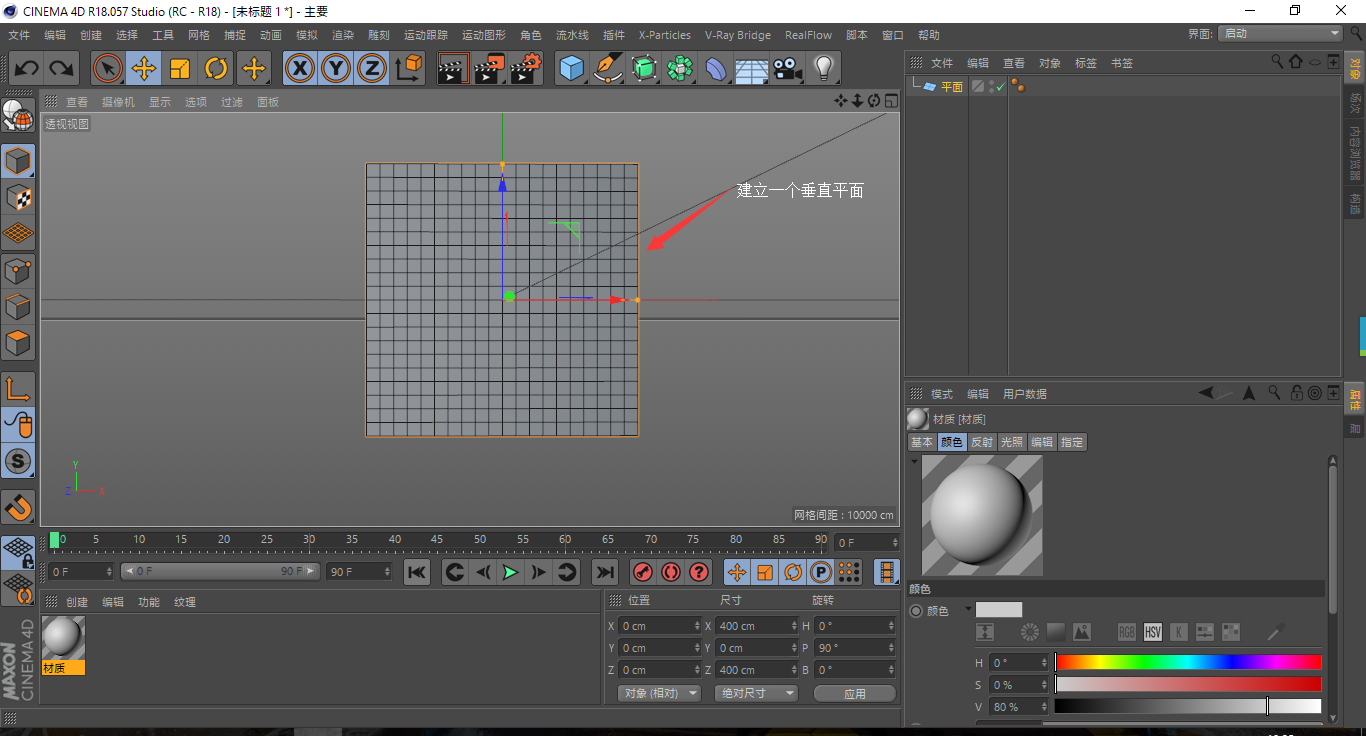Expand the color swatch disclosure triangle
1366x736 pixels.
tap(968, 609)
